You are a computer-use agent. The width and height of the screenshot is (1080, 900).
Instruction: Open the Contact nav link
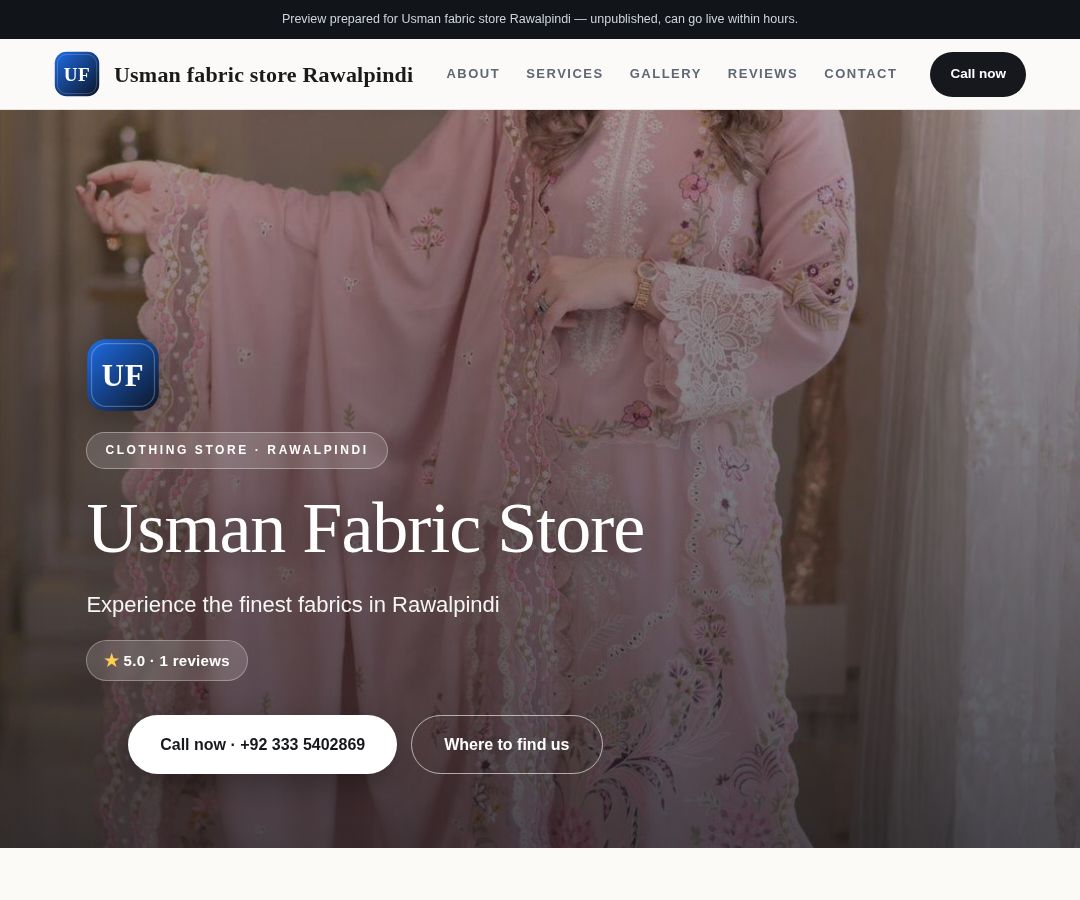tap(860, 74)
